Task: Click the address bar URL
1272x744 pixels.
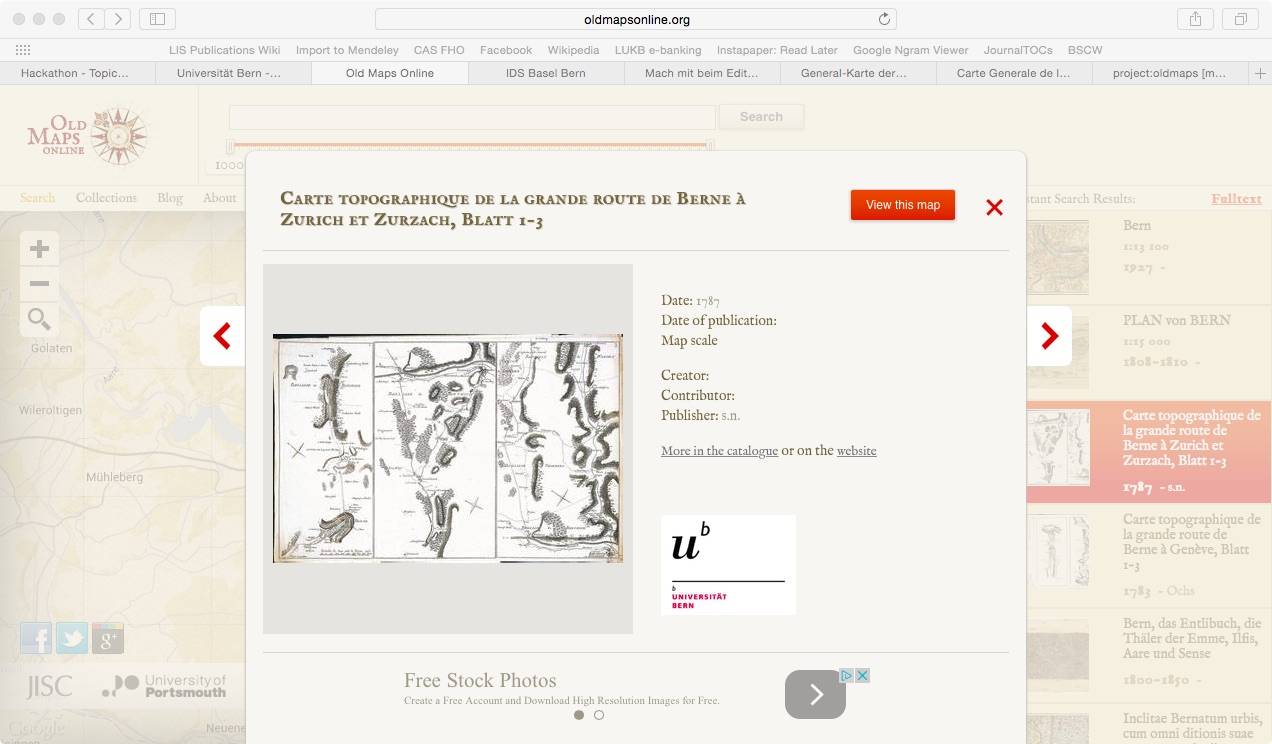Action: [x=636, y=19]
